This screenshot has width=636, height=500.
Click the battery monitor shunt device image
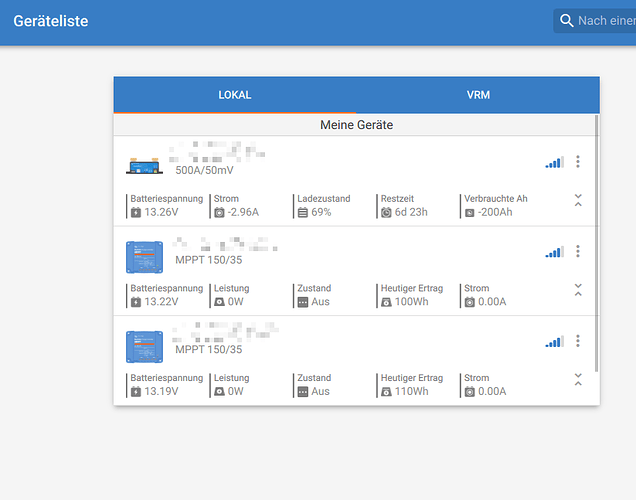point(145,163)
